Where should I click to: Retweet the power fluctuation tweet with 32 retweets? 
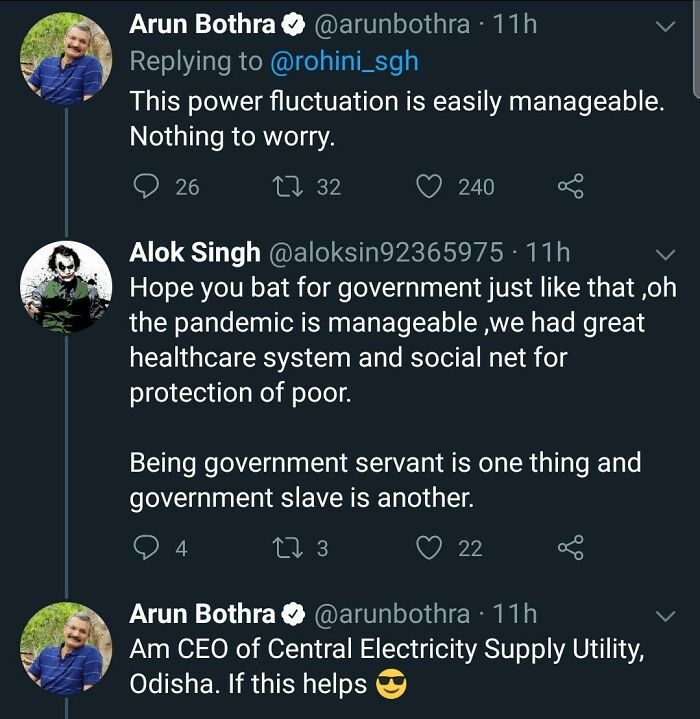(x=295, y=187)
